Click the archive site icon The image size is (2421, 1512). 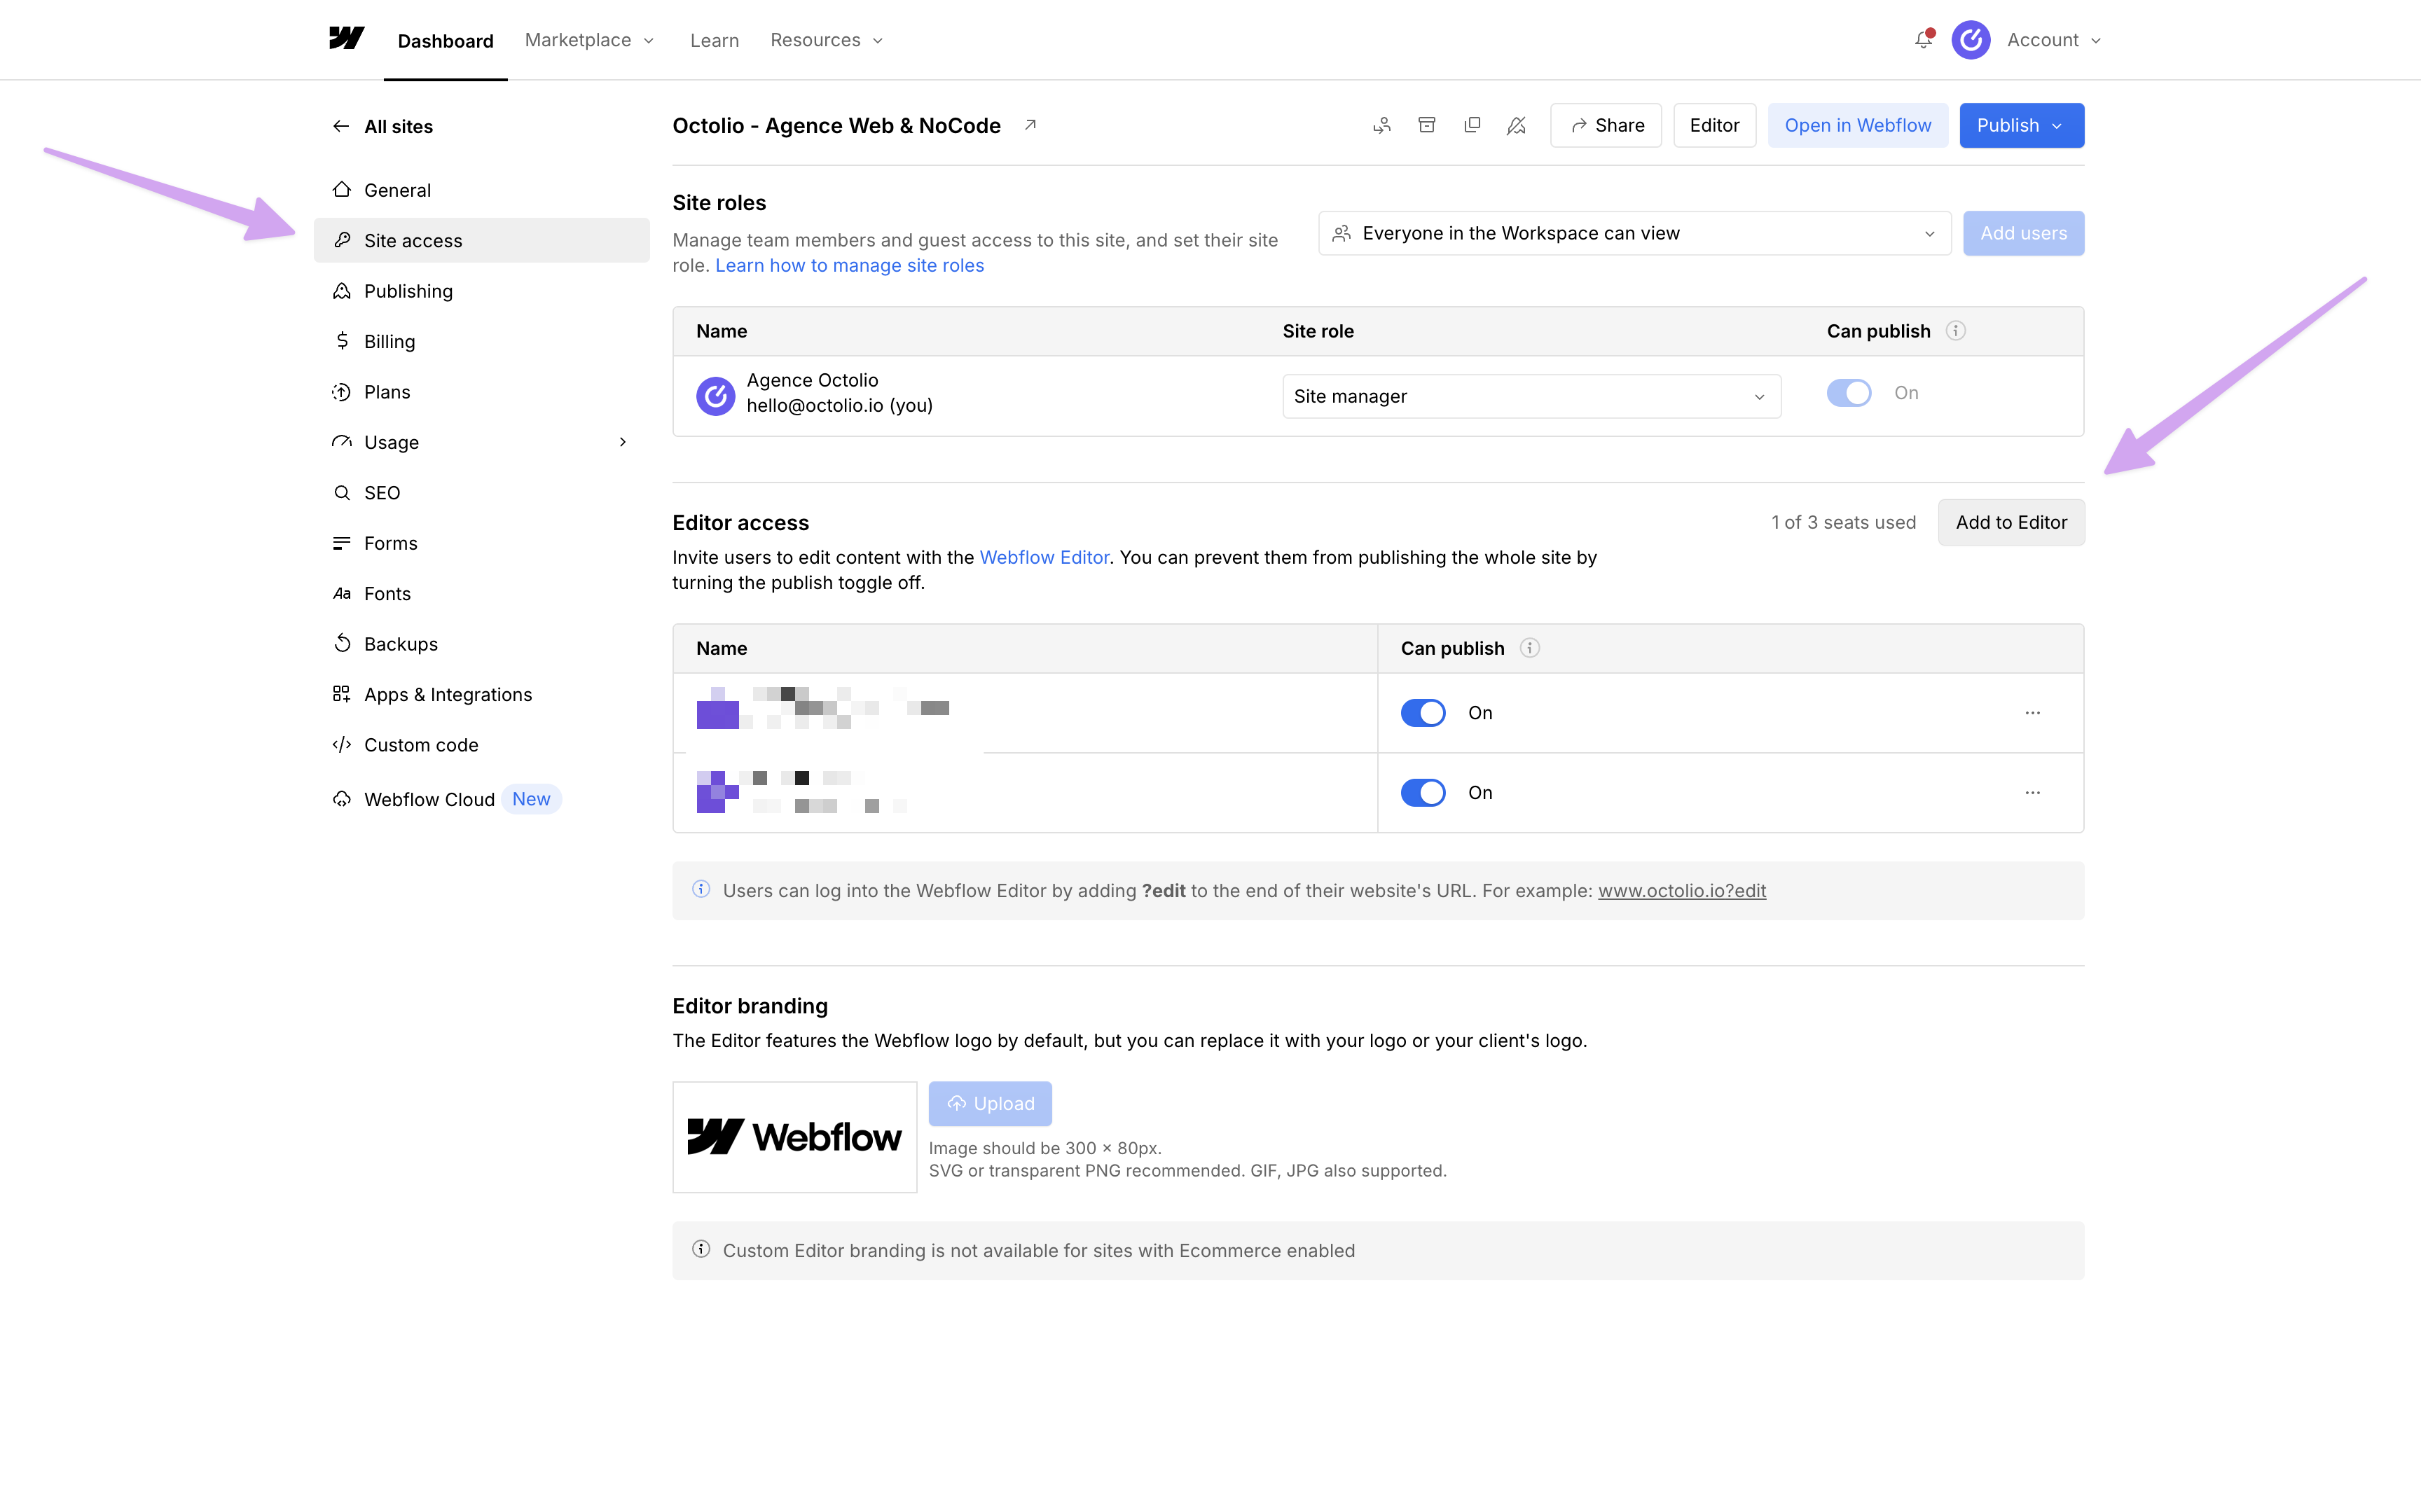pos(1427,125)
